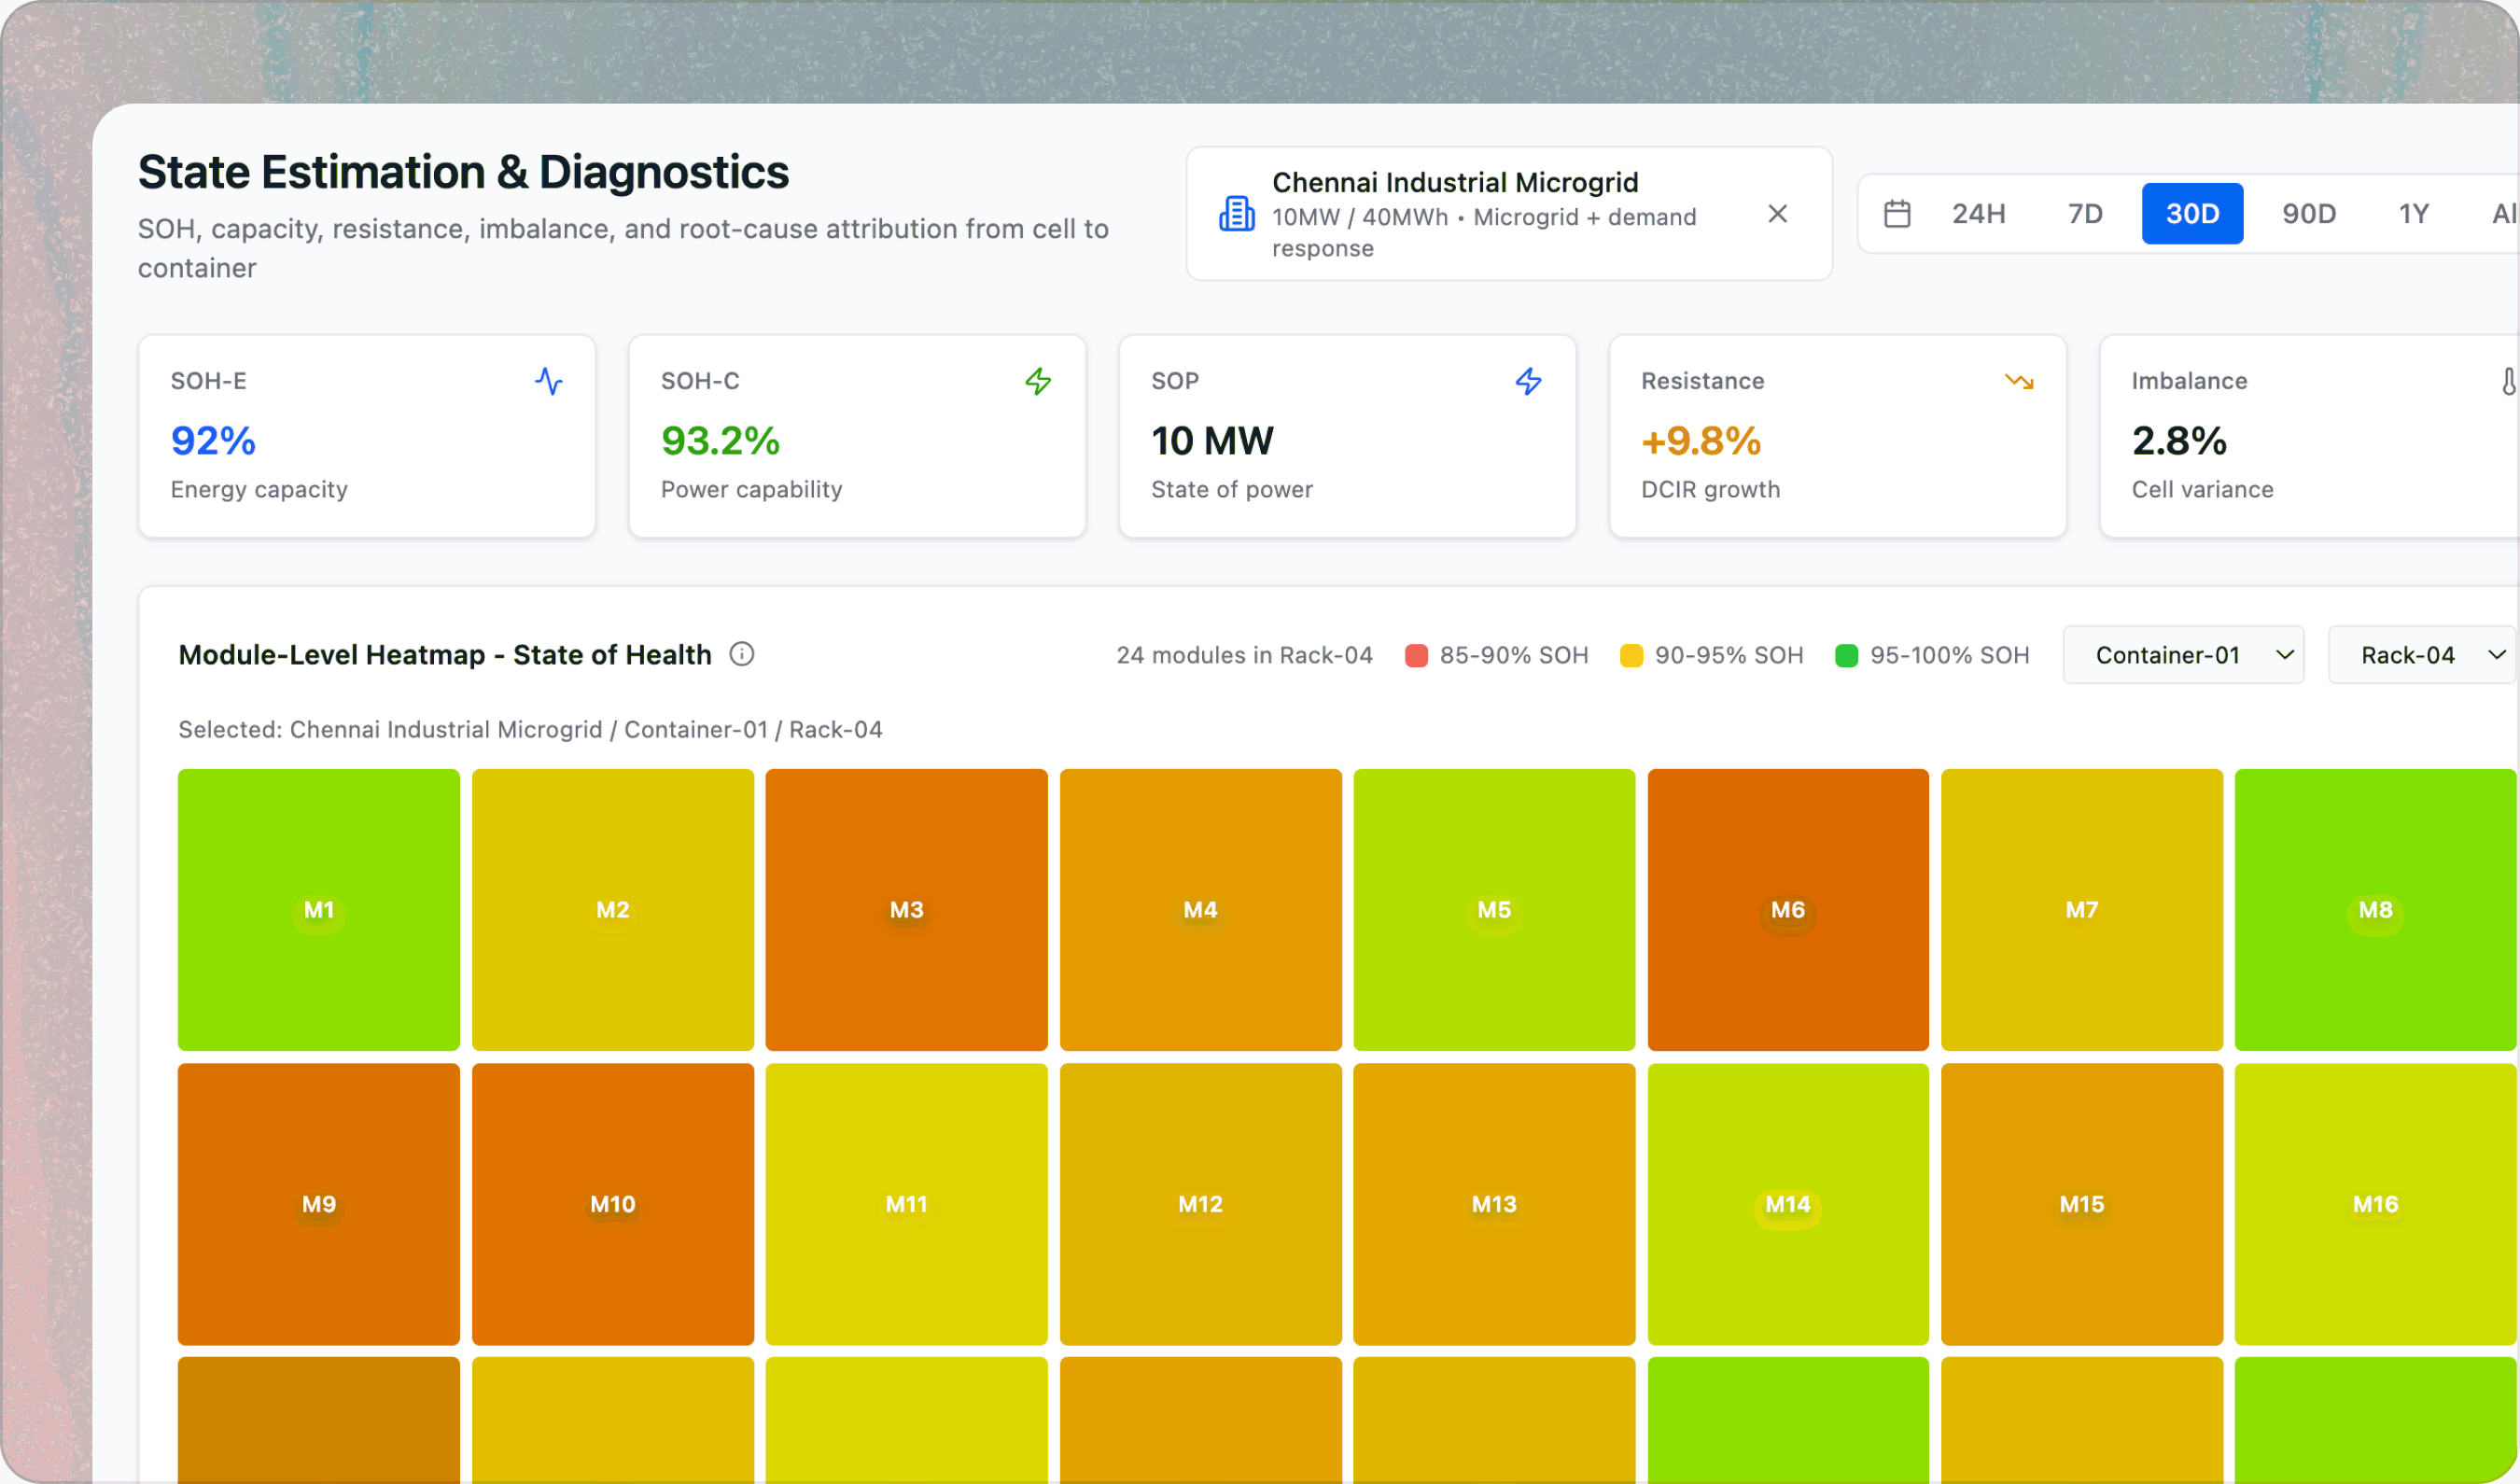Select module M12 in the heatmap
2520x1484 pixels.
1201,1204
